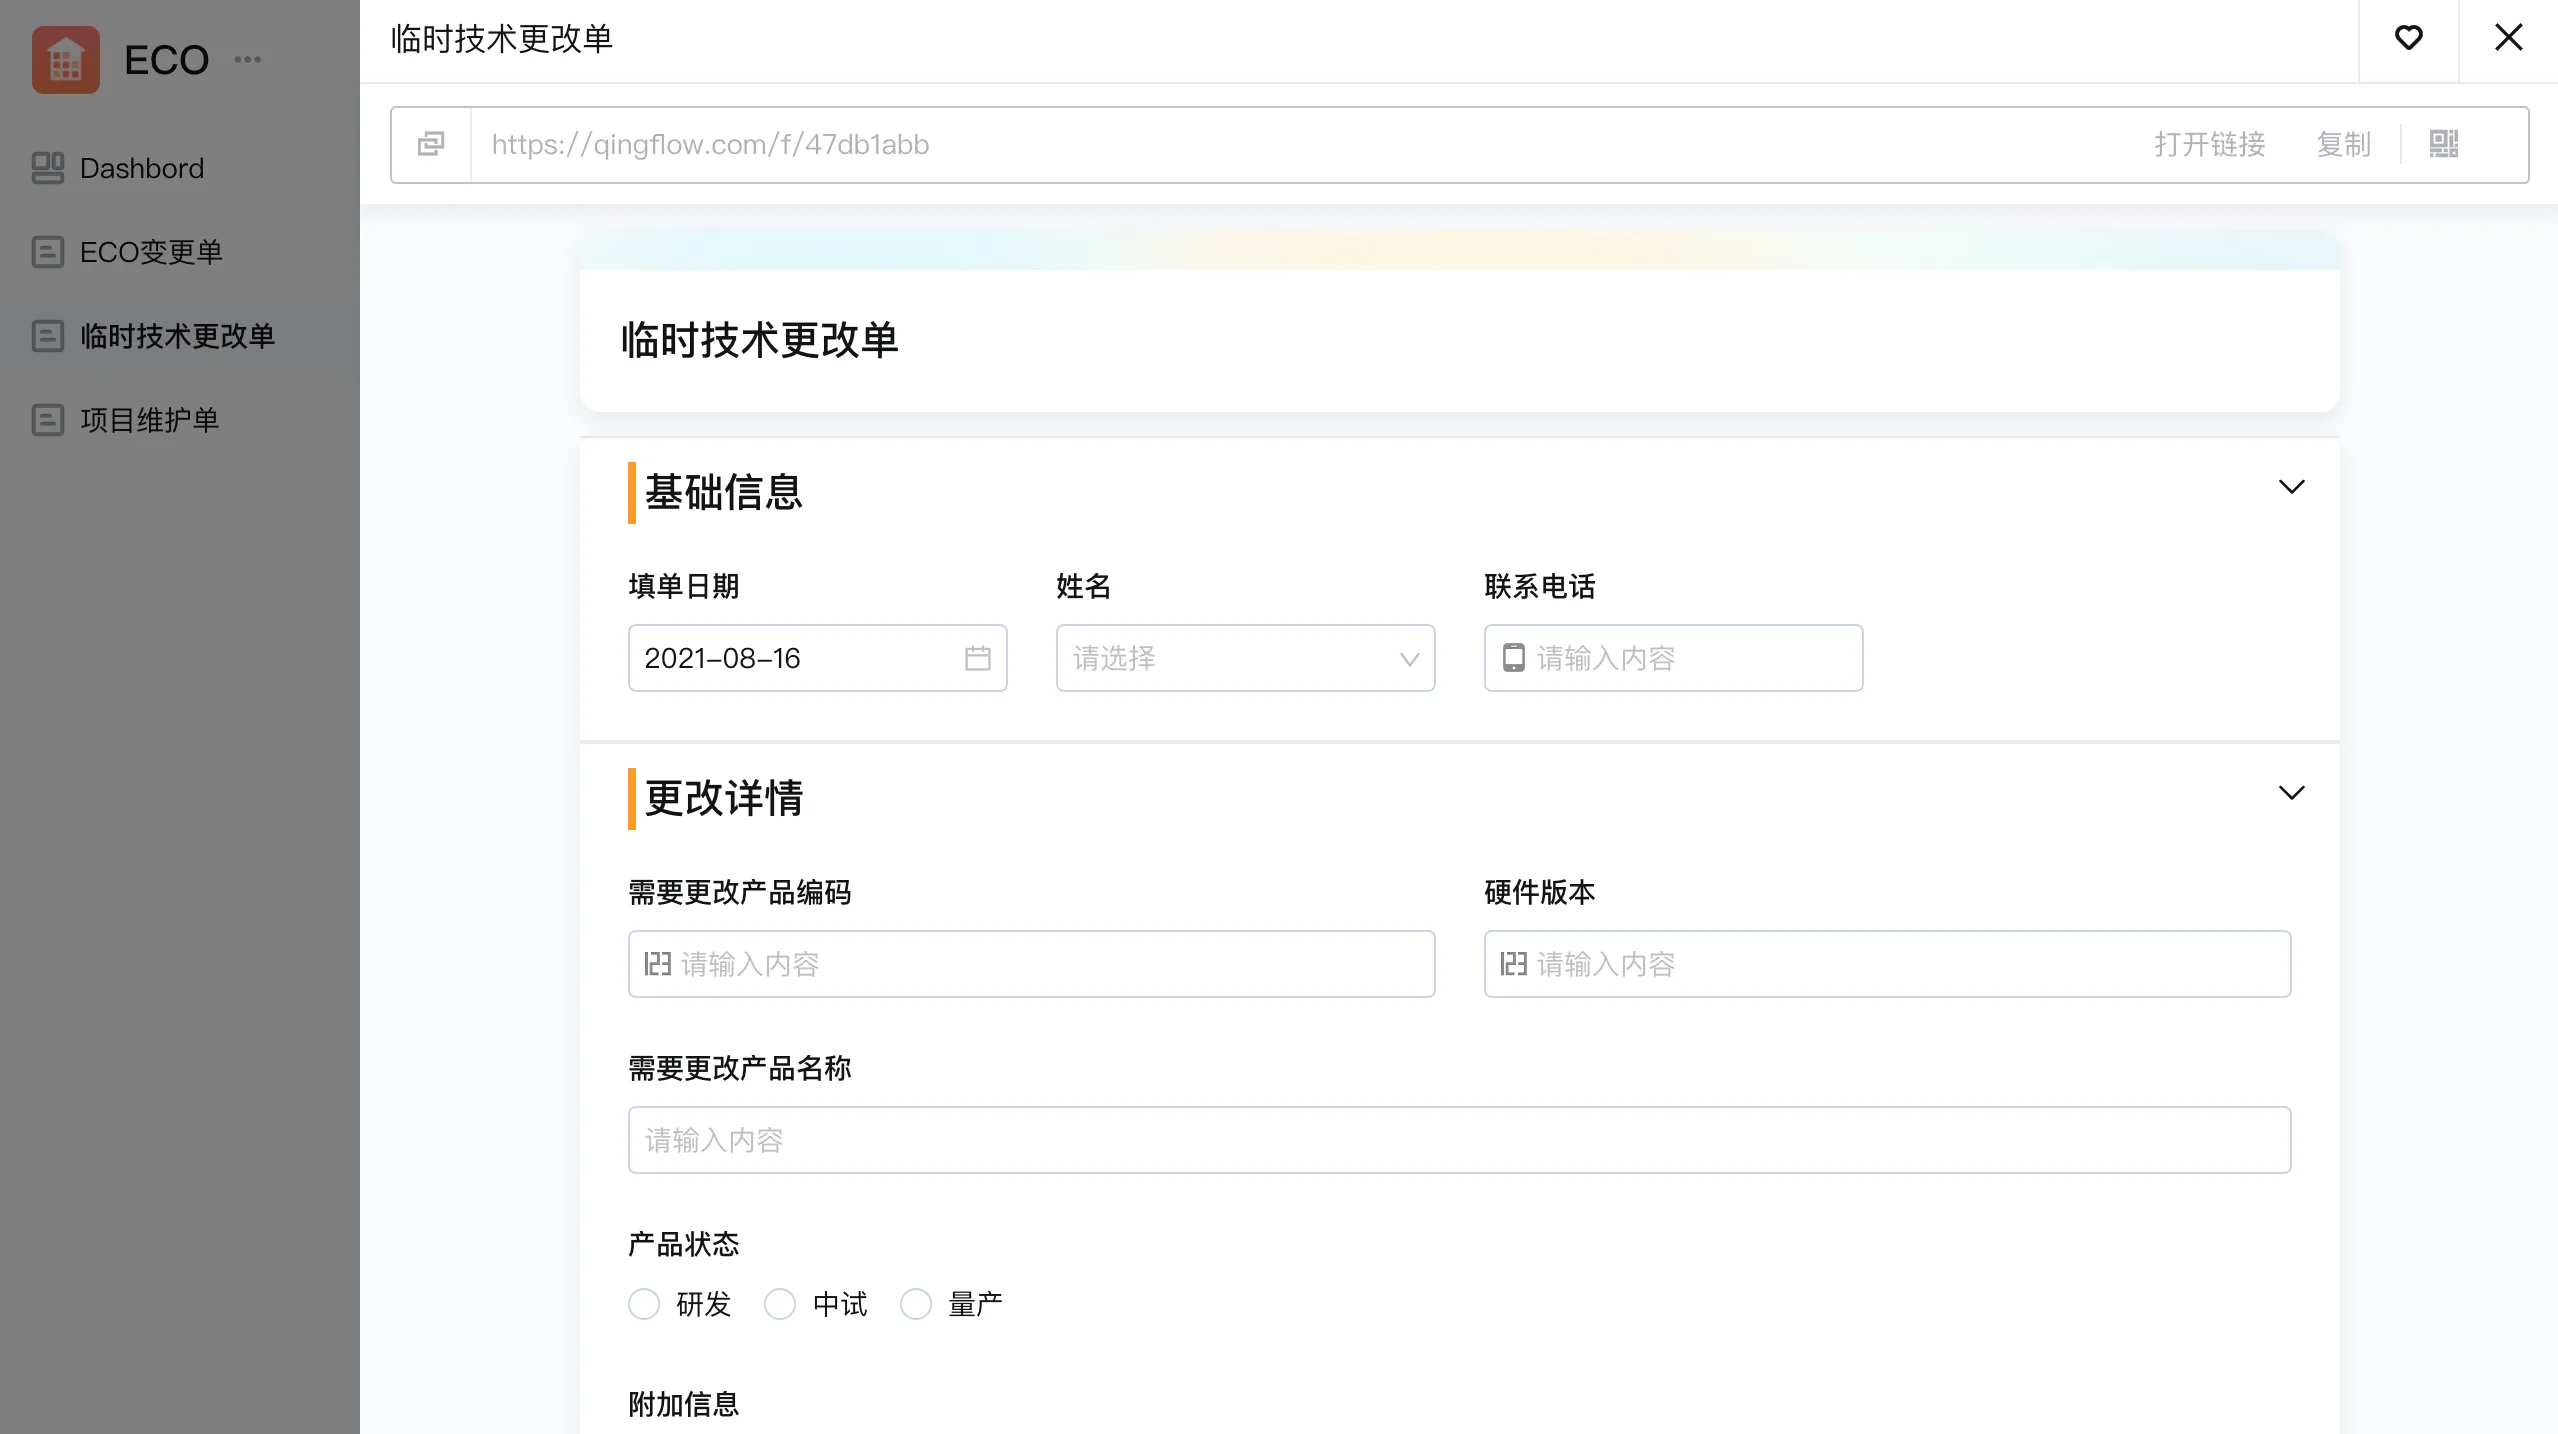Show the QR code icon
The image size is (2558, 1434).
click(x=2443, y=144)
